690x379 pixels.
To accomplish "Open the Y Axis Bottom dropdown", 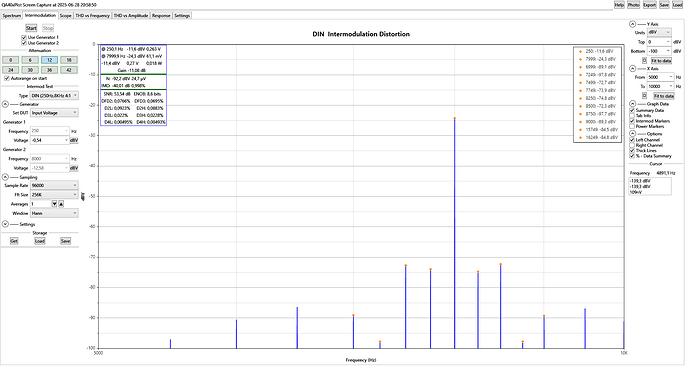I will coord(659,51).
